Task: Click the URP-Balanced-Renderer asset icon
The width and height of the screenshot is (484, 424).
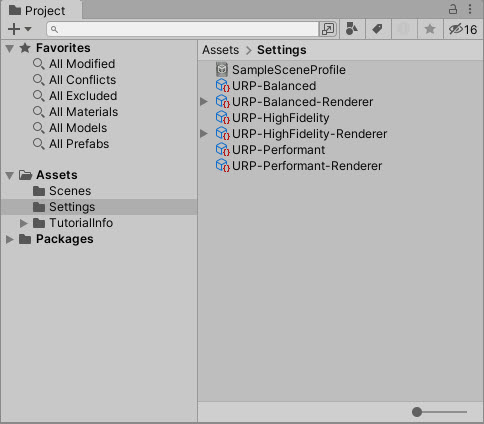Action: point(223,102)
